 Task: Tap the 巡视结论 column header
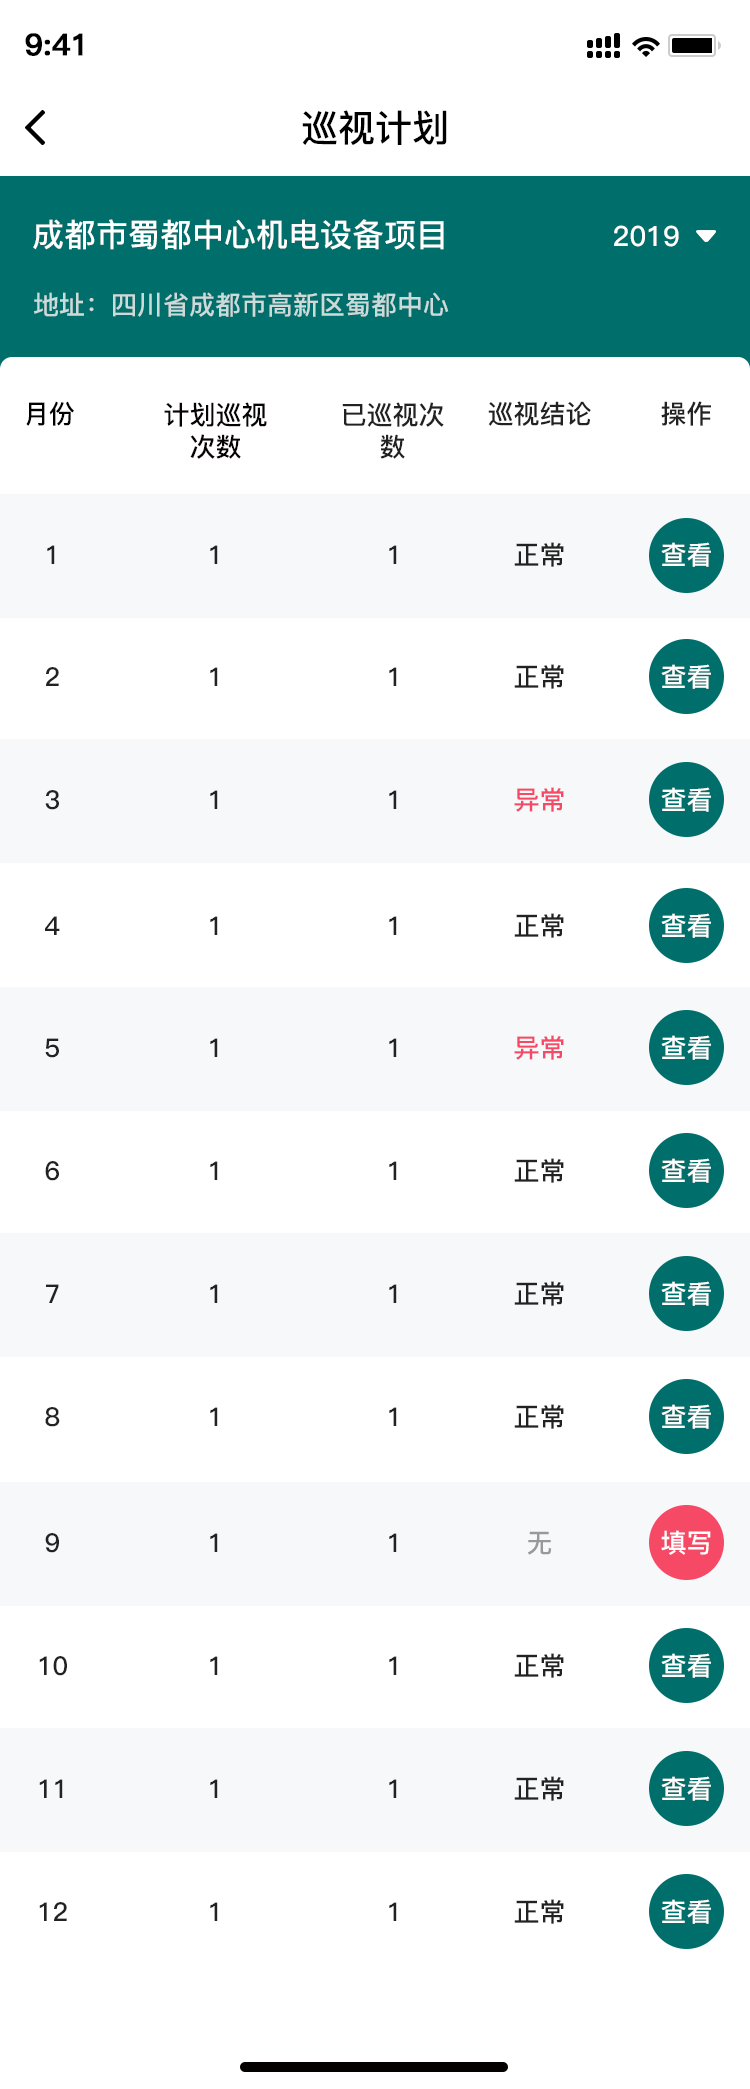click(x=539, y=414)
